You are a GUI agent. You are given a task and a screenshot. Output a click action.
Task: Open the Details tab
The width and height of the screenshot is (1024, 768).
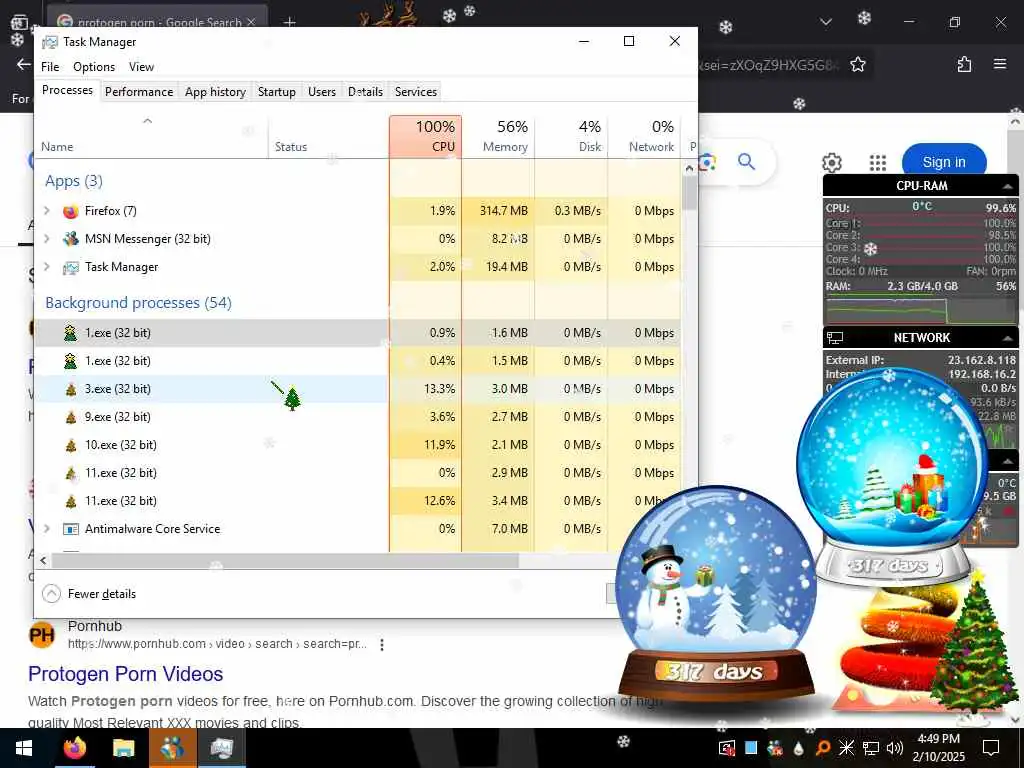(x=365, y=91)
